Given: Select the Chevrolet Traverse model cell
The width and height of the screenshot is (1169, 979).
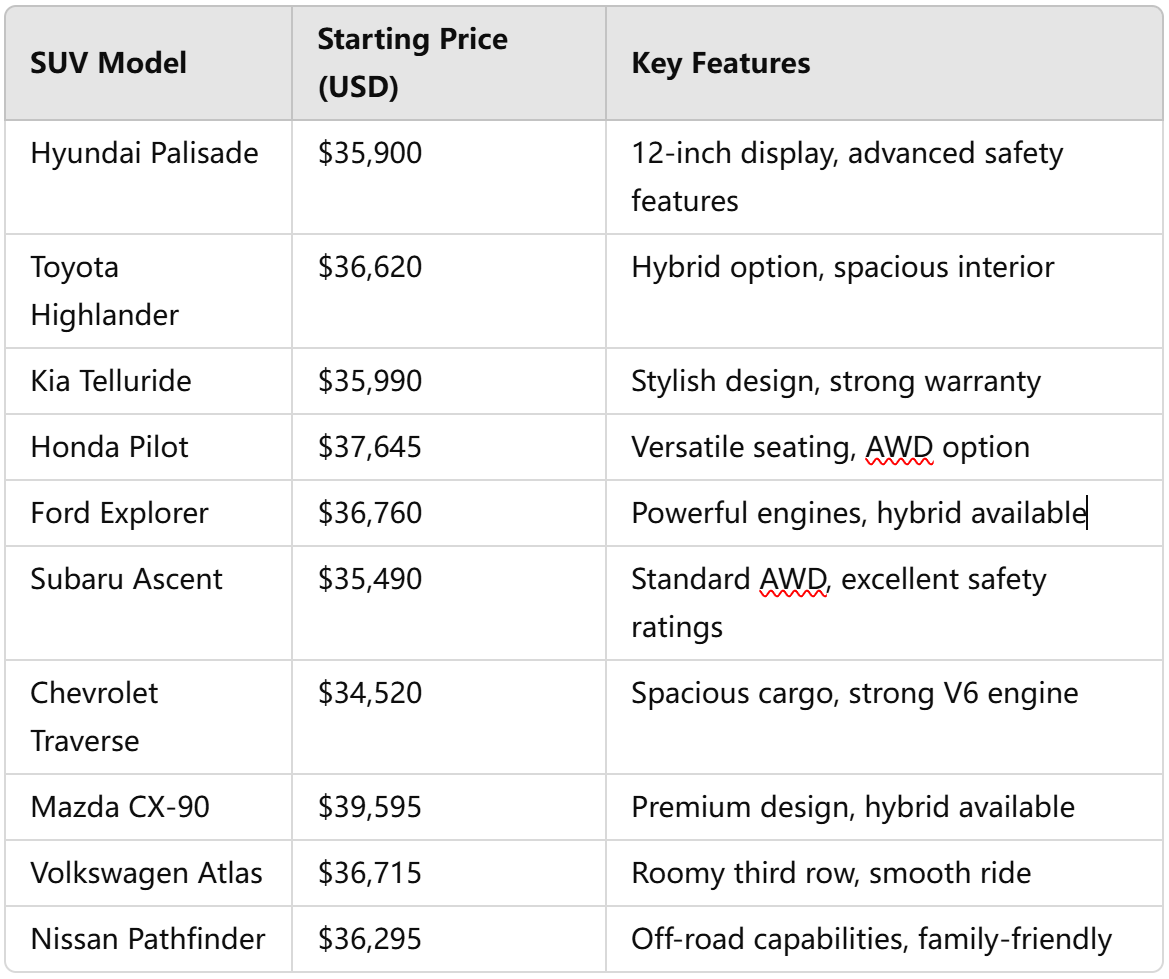Looking at the screenshot, I should [148, 717].
